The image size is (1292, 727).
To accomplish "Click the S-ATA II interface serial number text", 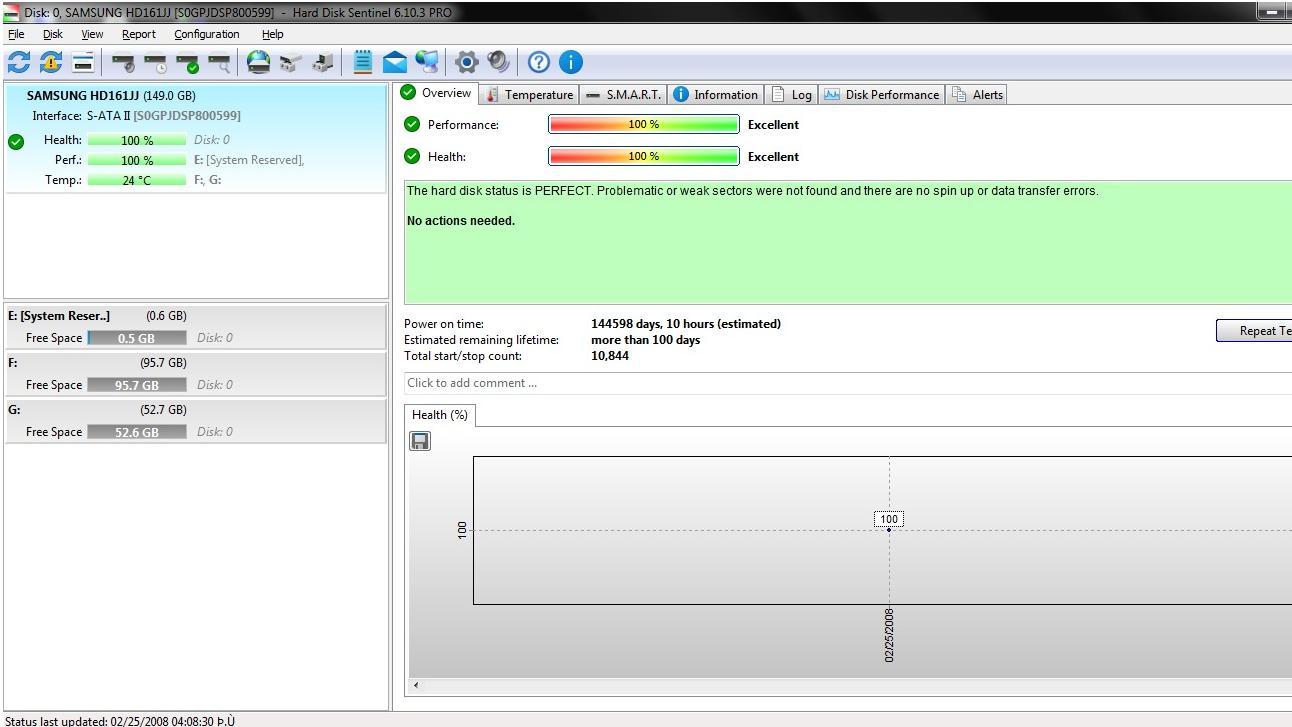I will pos(187,116).
